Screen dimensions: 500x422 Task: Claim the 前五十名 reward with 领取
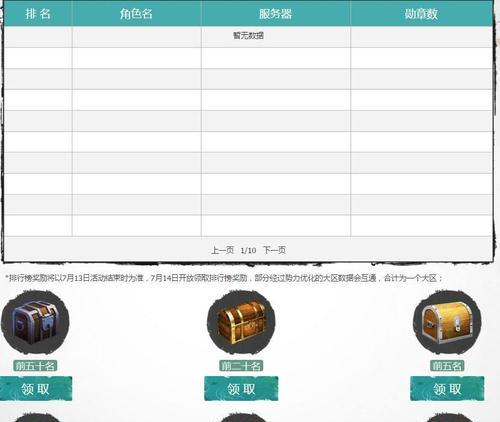tap(36, 389)
